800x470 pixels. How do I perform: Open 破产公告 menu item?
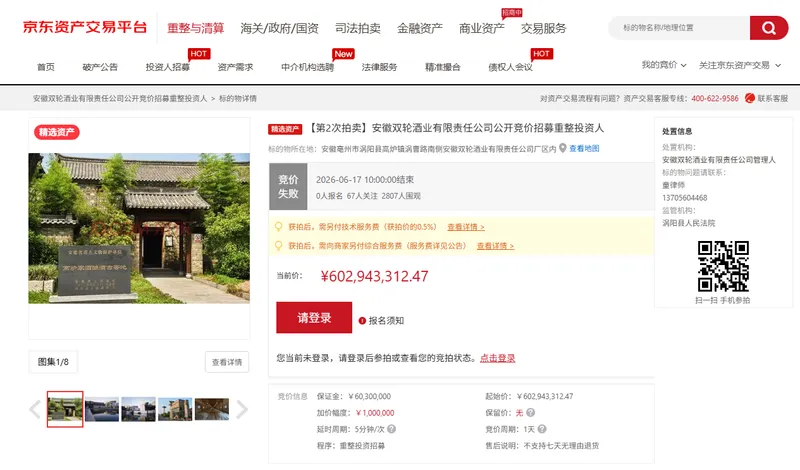(100, 67)
